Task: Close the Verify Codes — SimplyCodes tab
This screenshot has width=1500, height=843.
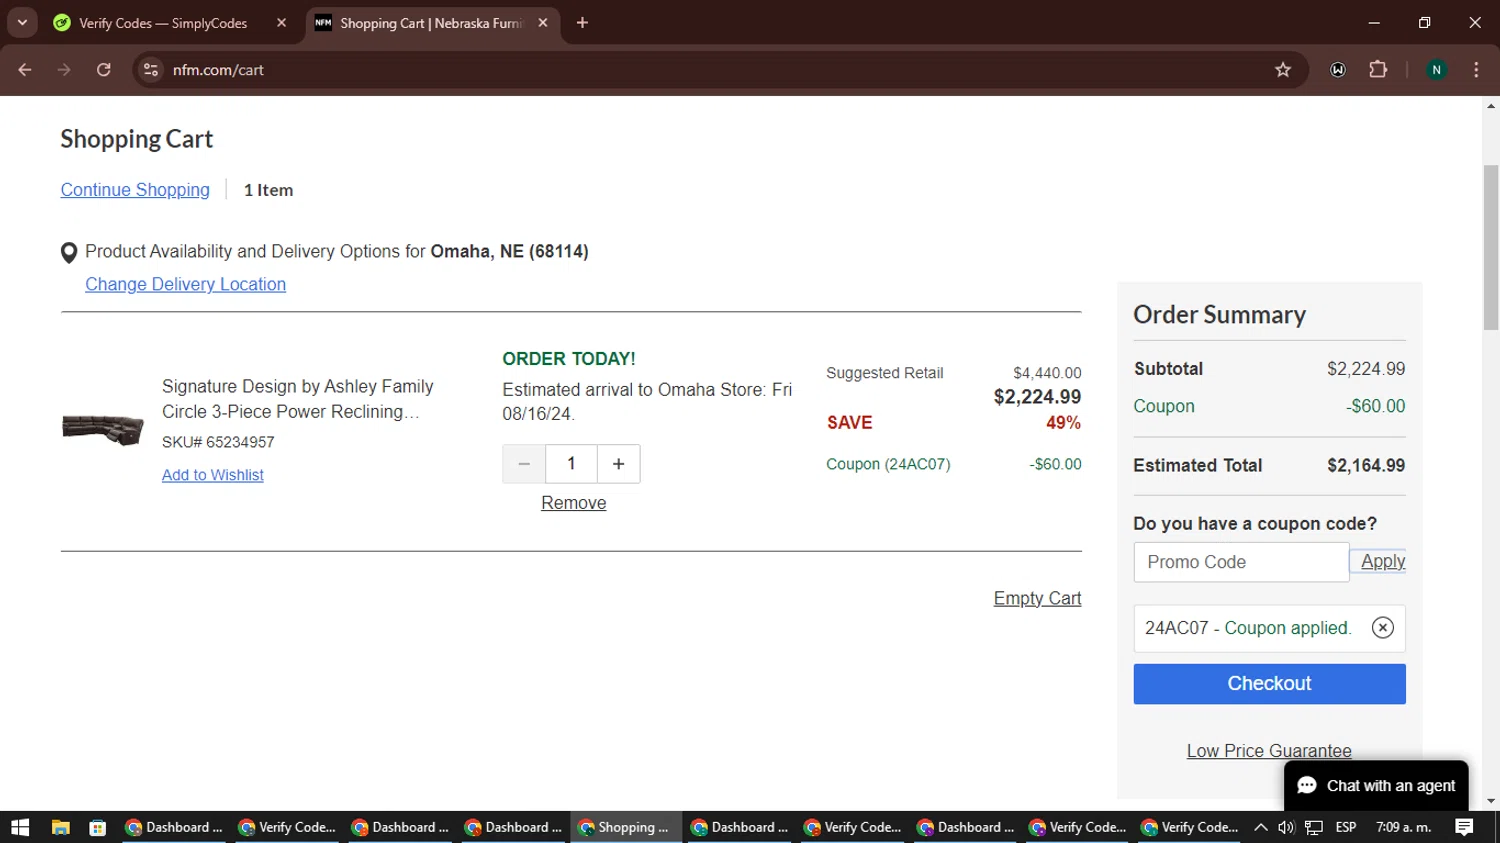Action: tap(281, 23)
